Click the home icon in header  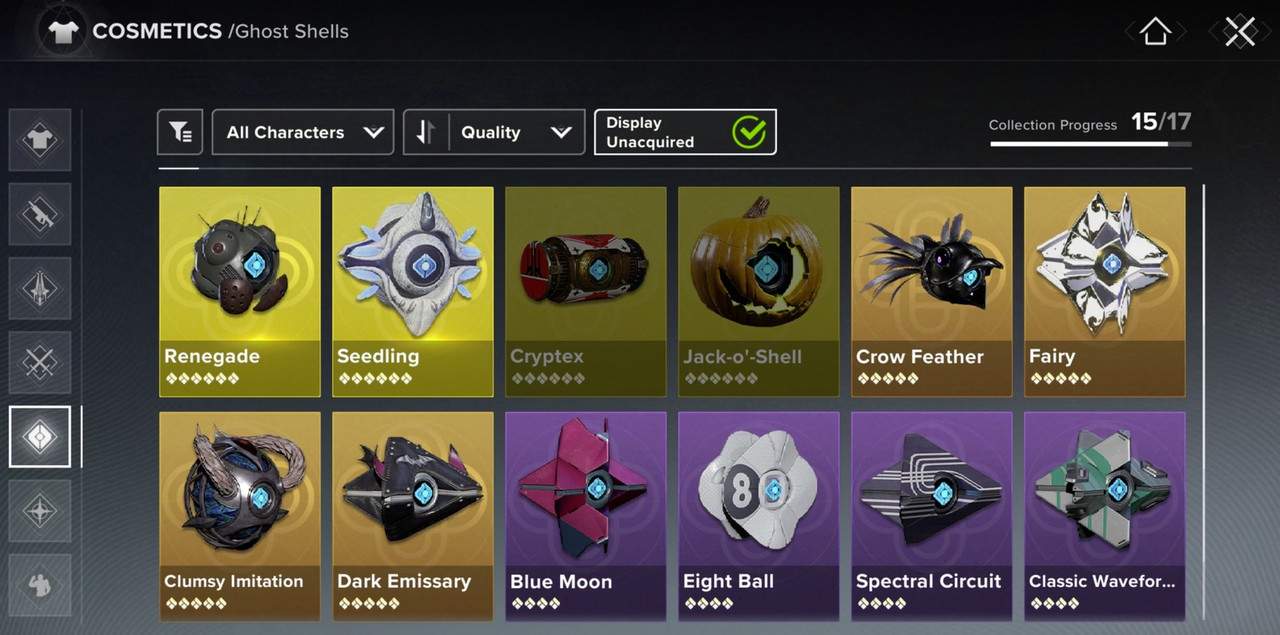tap(1155, 31)
